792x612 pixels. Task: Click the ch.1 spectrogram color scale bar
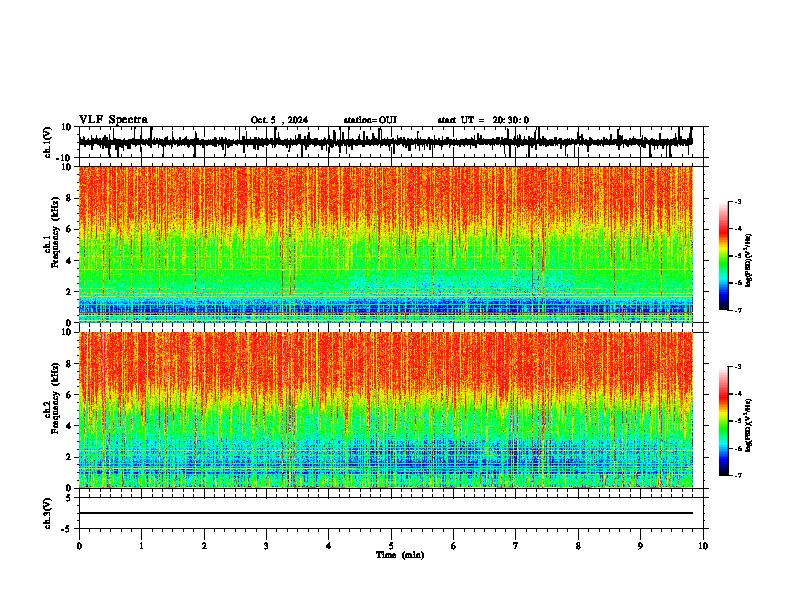[723, 256]
